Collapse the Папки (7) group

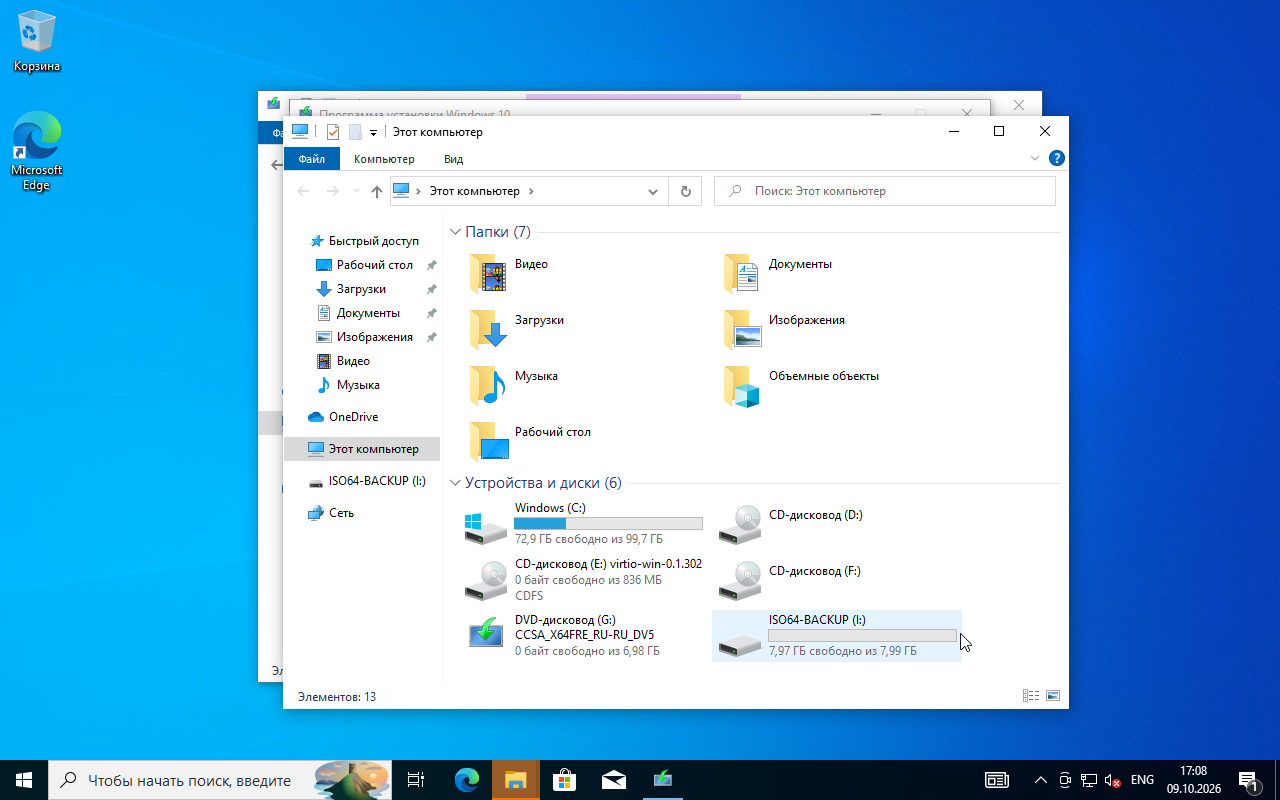pos(455,232)
